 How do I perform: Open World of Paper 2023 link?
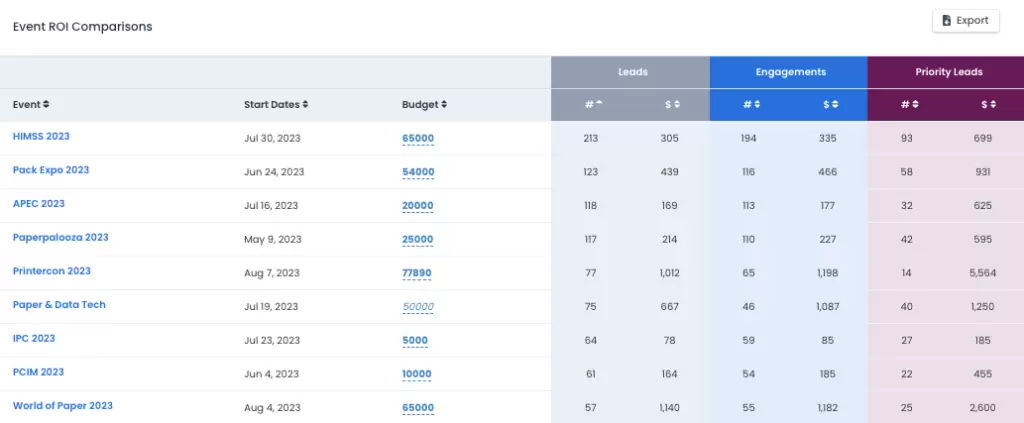pyautogui.click(x=63, y=406)
